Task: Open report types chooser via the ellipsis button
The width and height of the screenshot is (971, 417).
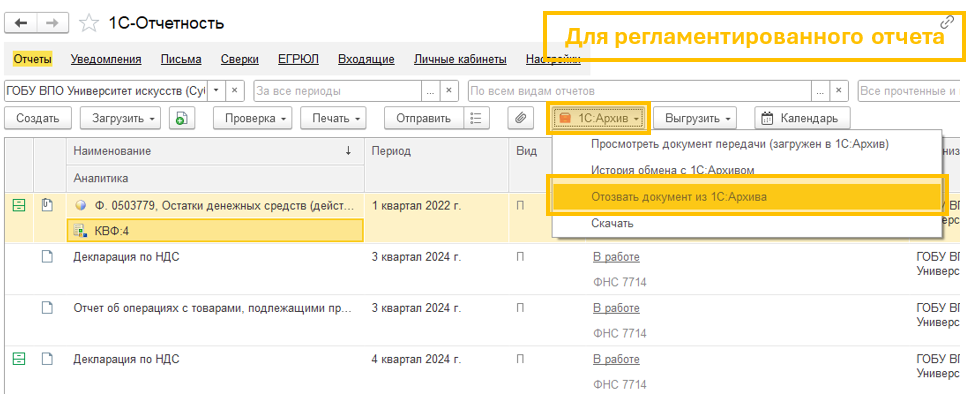Action: coord(821,90)
